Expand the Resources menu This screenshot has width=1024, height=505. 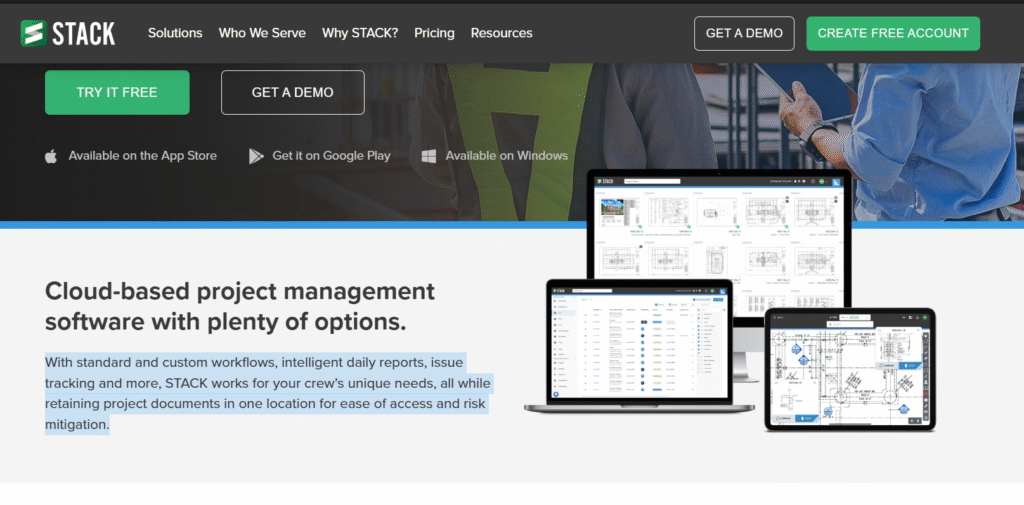pyautogui.click(x=502, y=33)
